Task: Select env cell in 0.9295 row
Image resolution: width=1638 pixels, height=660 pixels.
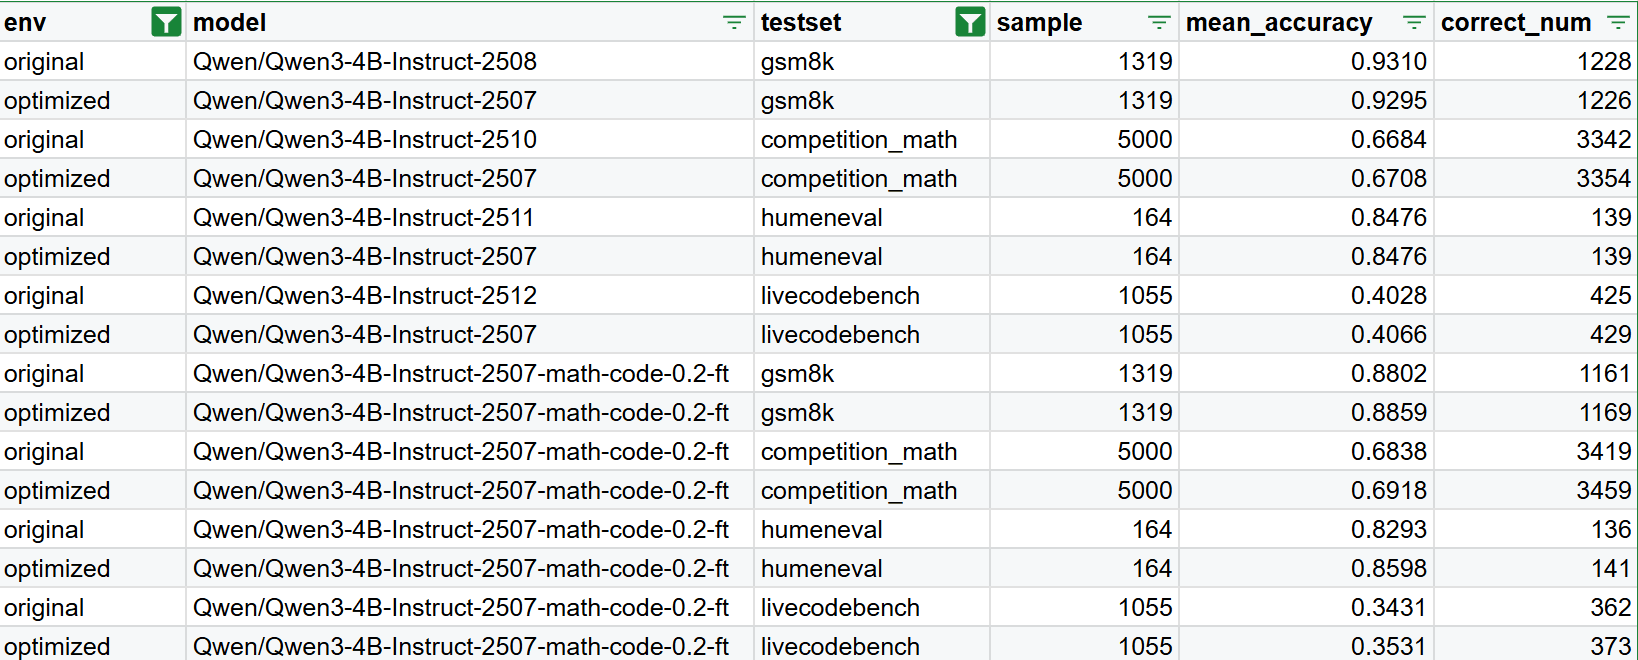Action: [x=93, y=100]
